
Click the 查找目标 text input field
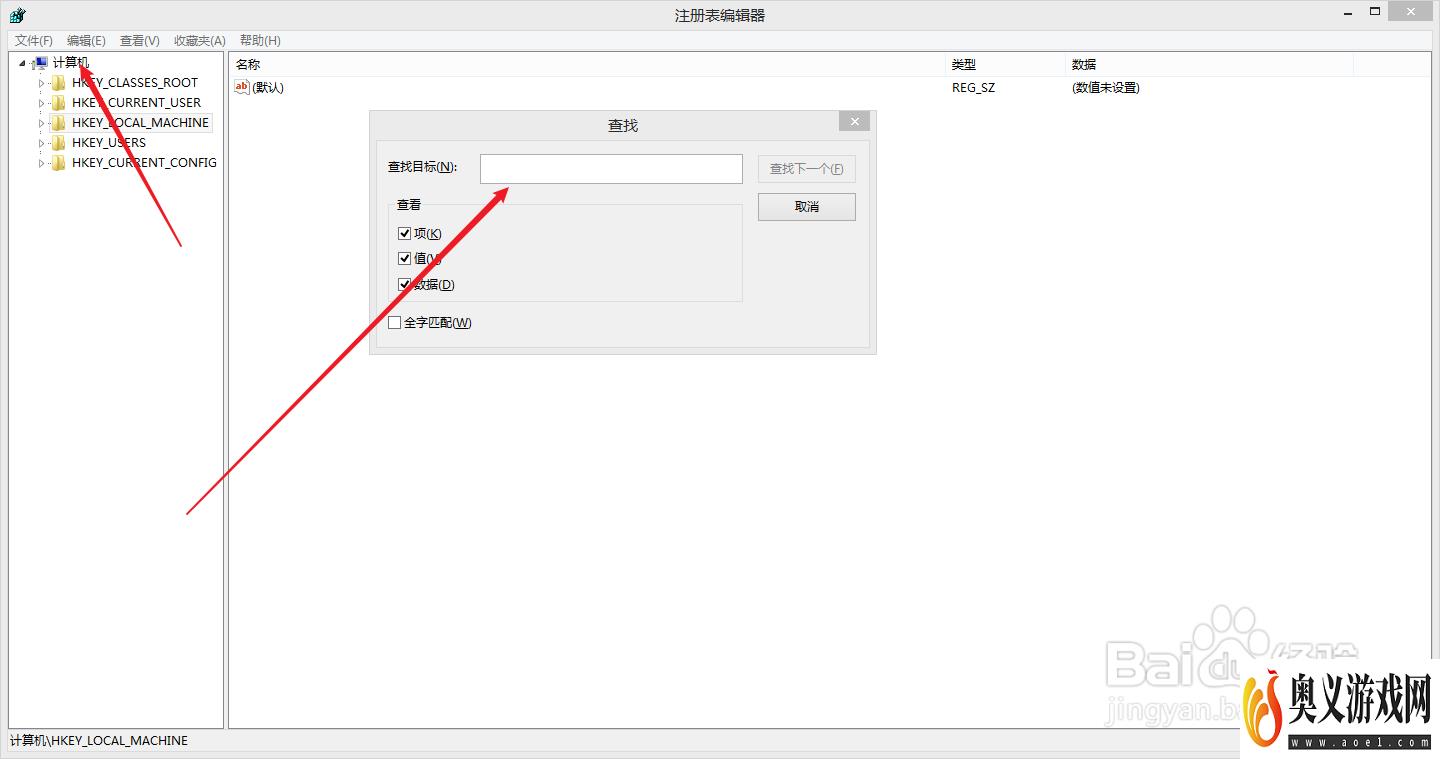click(x=611, y=169)
